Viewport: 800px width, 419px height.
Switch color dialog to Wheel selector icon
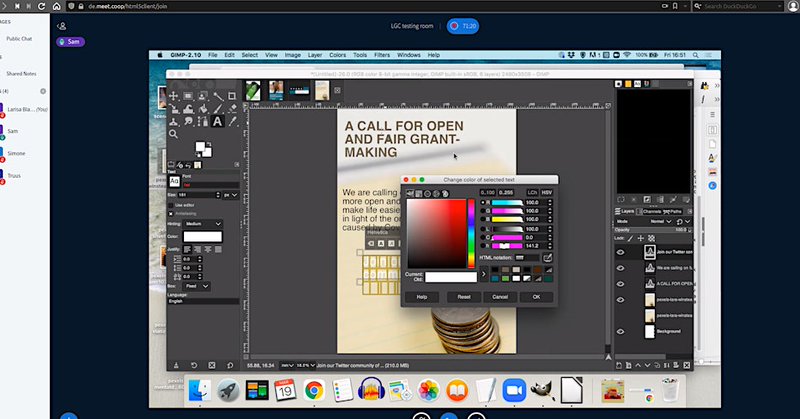(428, 194)
